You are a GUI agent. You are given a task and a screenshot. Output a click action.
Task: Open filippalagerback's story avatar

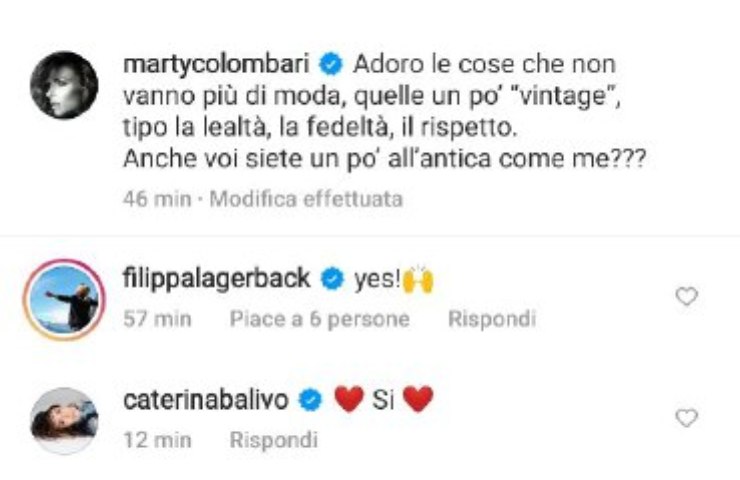[64, 300]
